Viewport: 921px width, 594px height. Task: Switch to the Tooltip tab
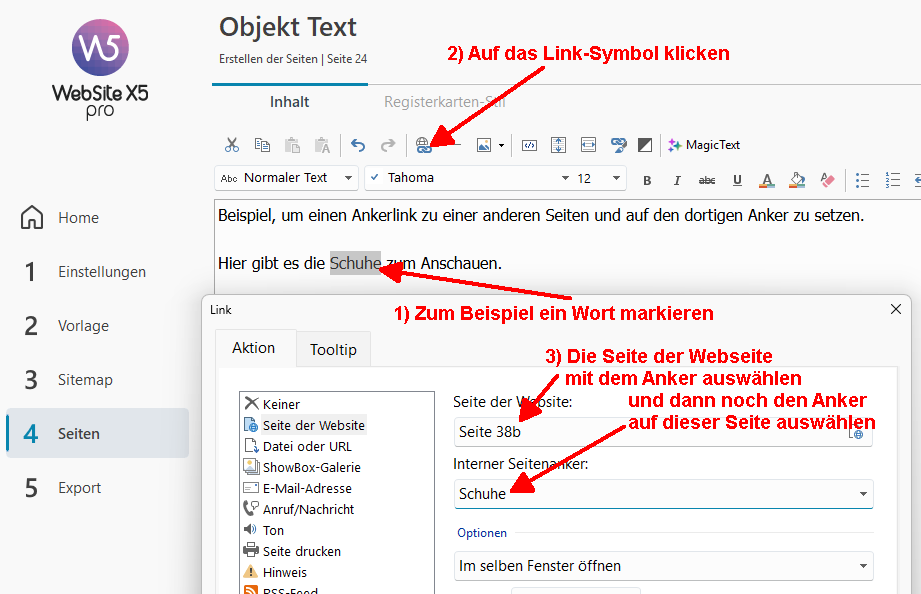point(333,350)
